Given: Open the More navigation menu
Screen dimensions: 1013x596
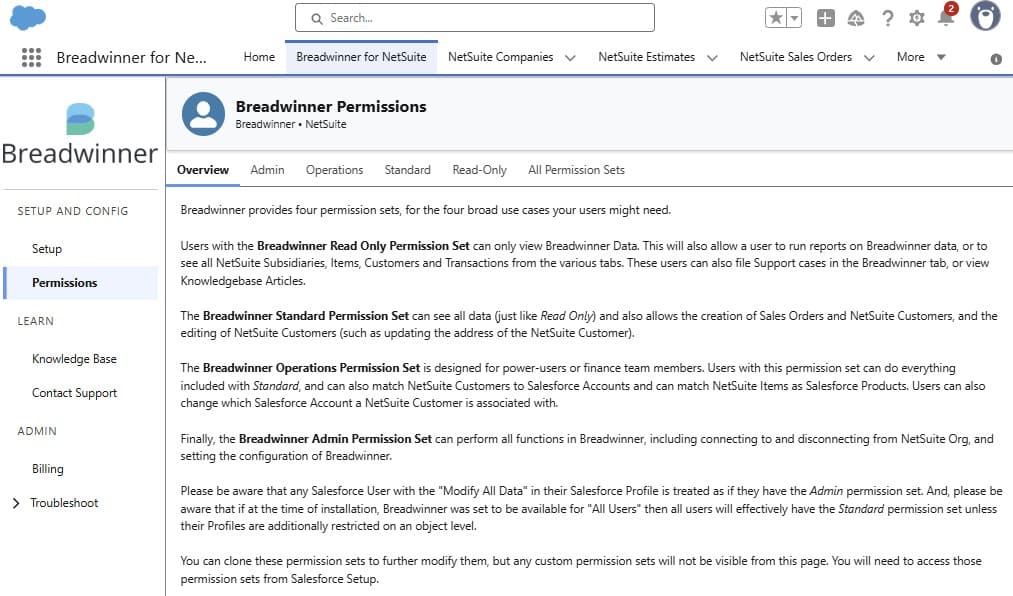Looking at the screenshot, I should pos(921,57).
